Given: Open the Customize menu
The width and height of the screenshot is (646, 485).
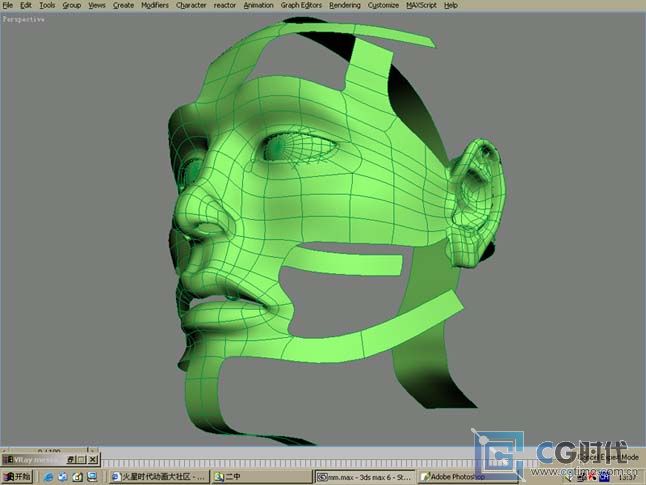Looking at the screenshot, I should [383, 5].
